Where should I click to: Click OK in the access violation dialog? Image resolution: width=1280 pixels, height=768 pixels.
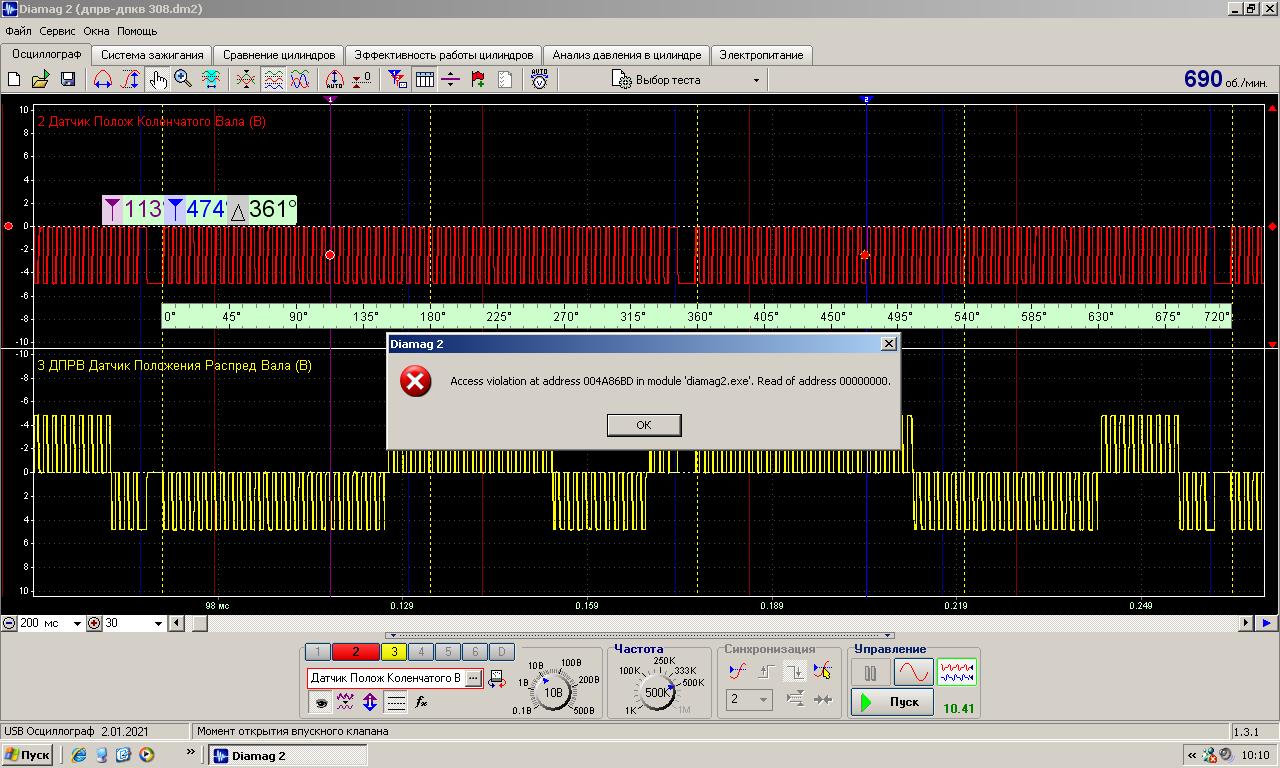pyautogui.click(x=644, y=425)
